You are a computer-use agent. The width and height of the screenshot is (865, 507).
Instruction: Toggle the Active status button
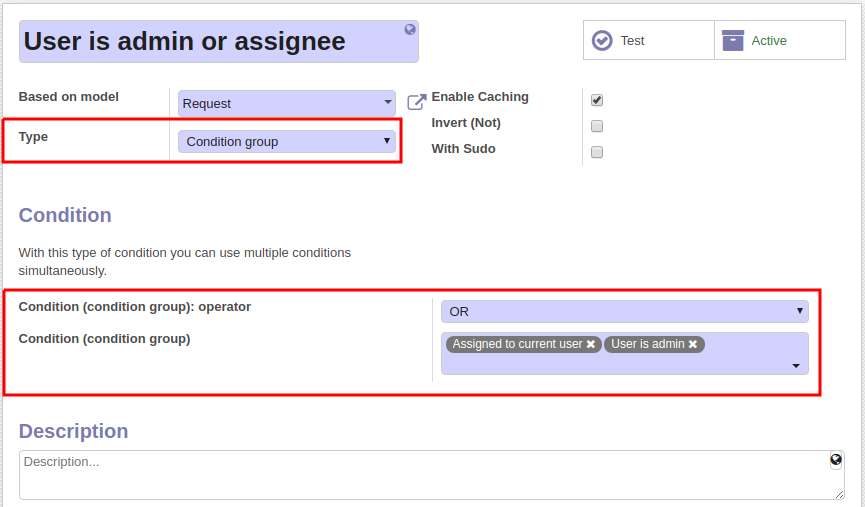coord(779,40)
